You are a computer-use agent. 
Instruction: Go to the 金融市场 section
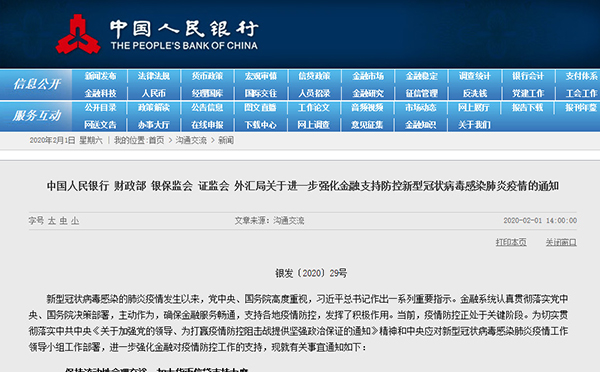[368, 76]
